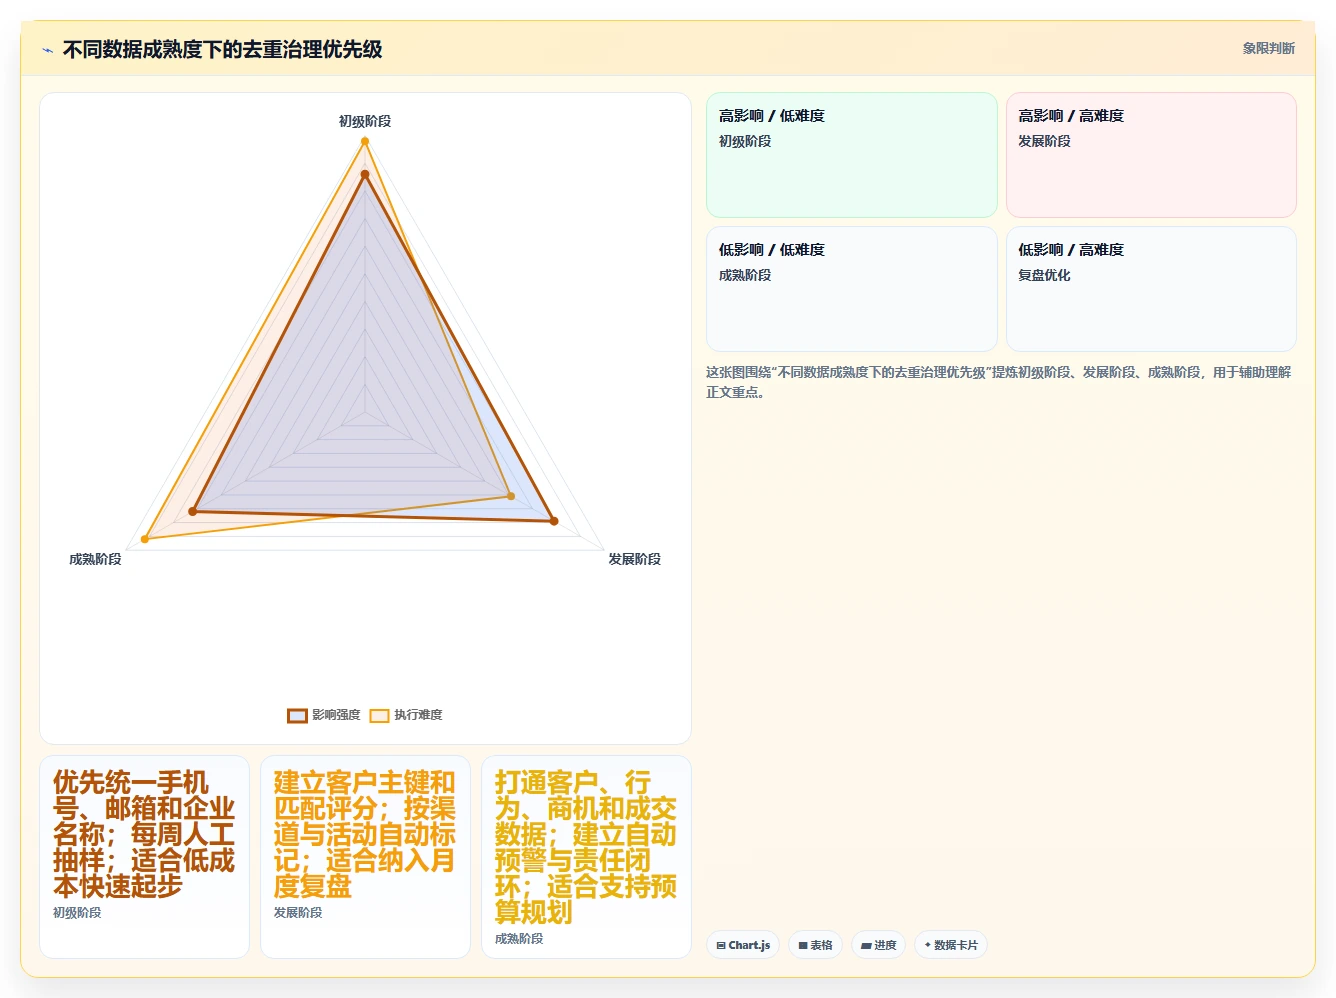Click the 进度 tag chip

tap(878, 945)
